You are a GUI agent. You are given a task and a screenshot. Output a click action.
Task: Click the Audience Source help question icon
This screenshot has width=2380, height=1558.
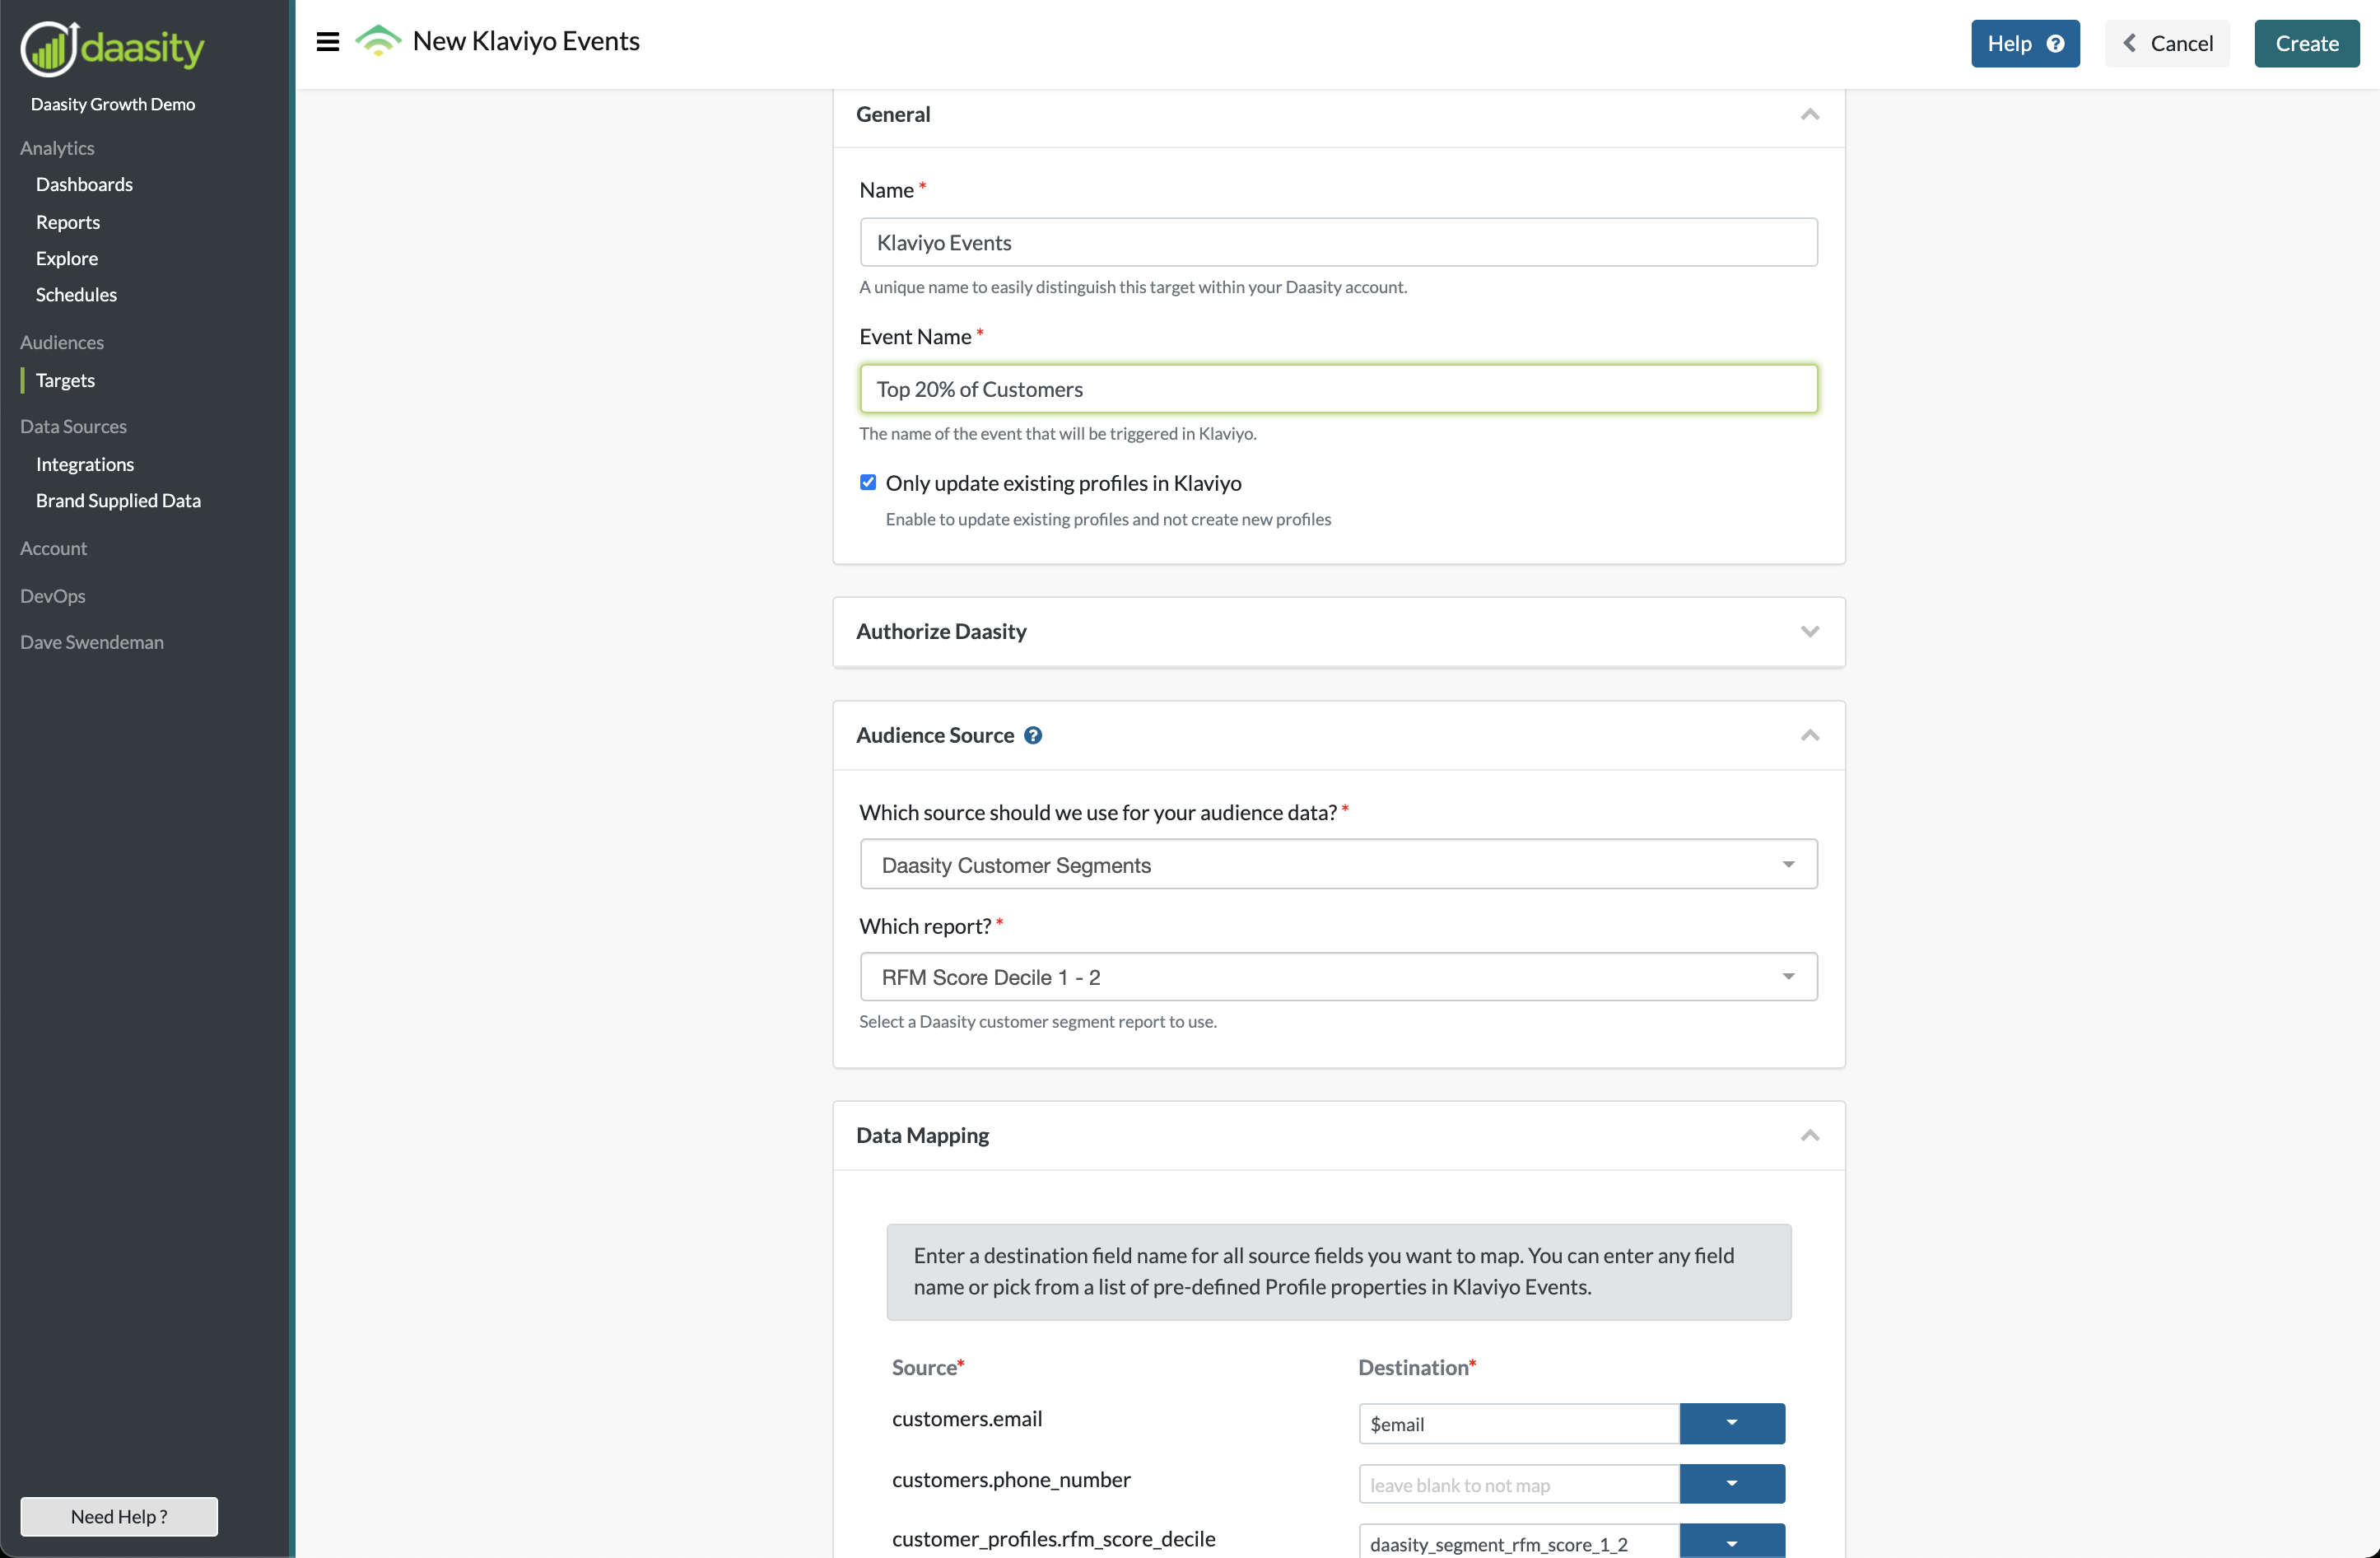click(1033, 735)
